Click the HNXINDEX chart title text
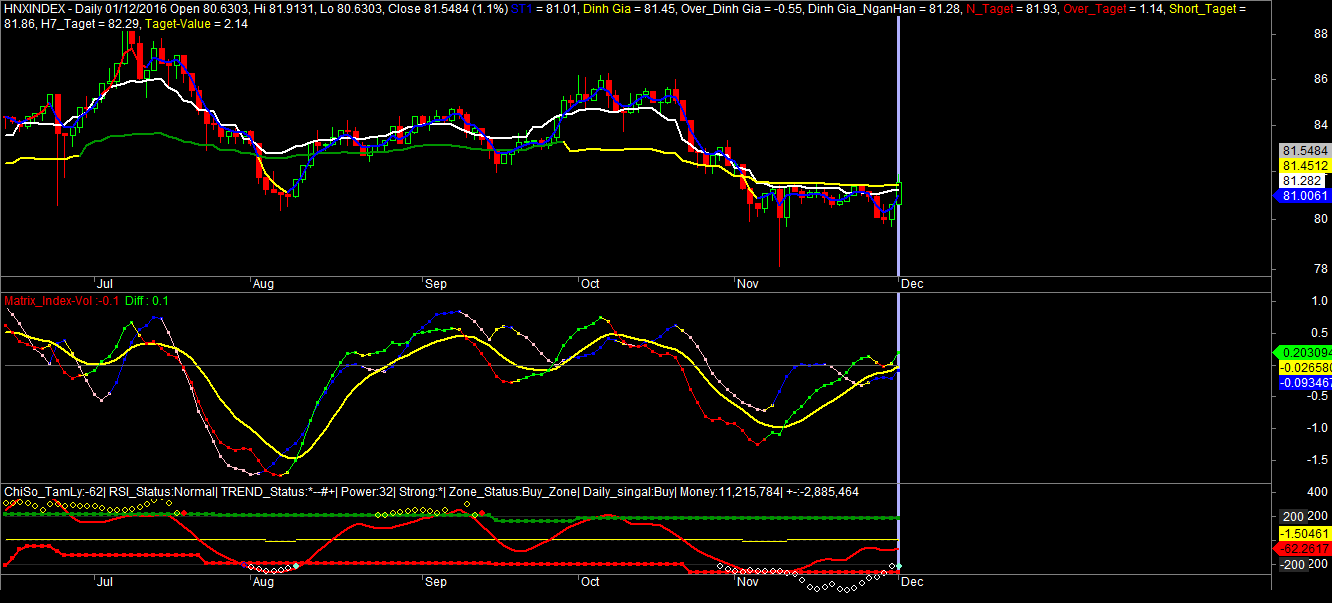Viewport: 1332px width, 603px height. (x=34, y=8)
